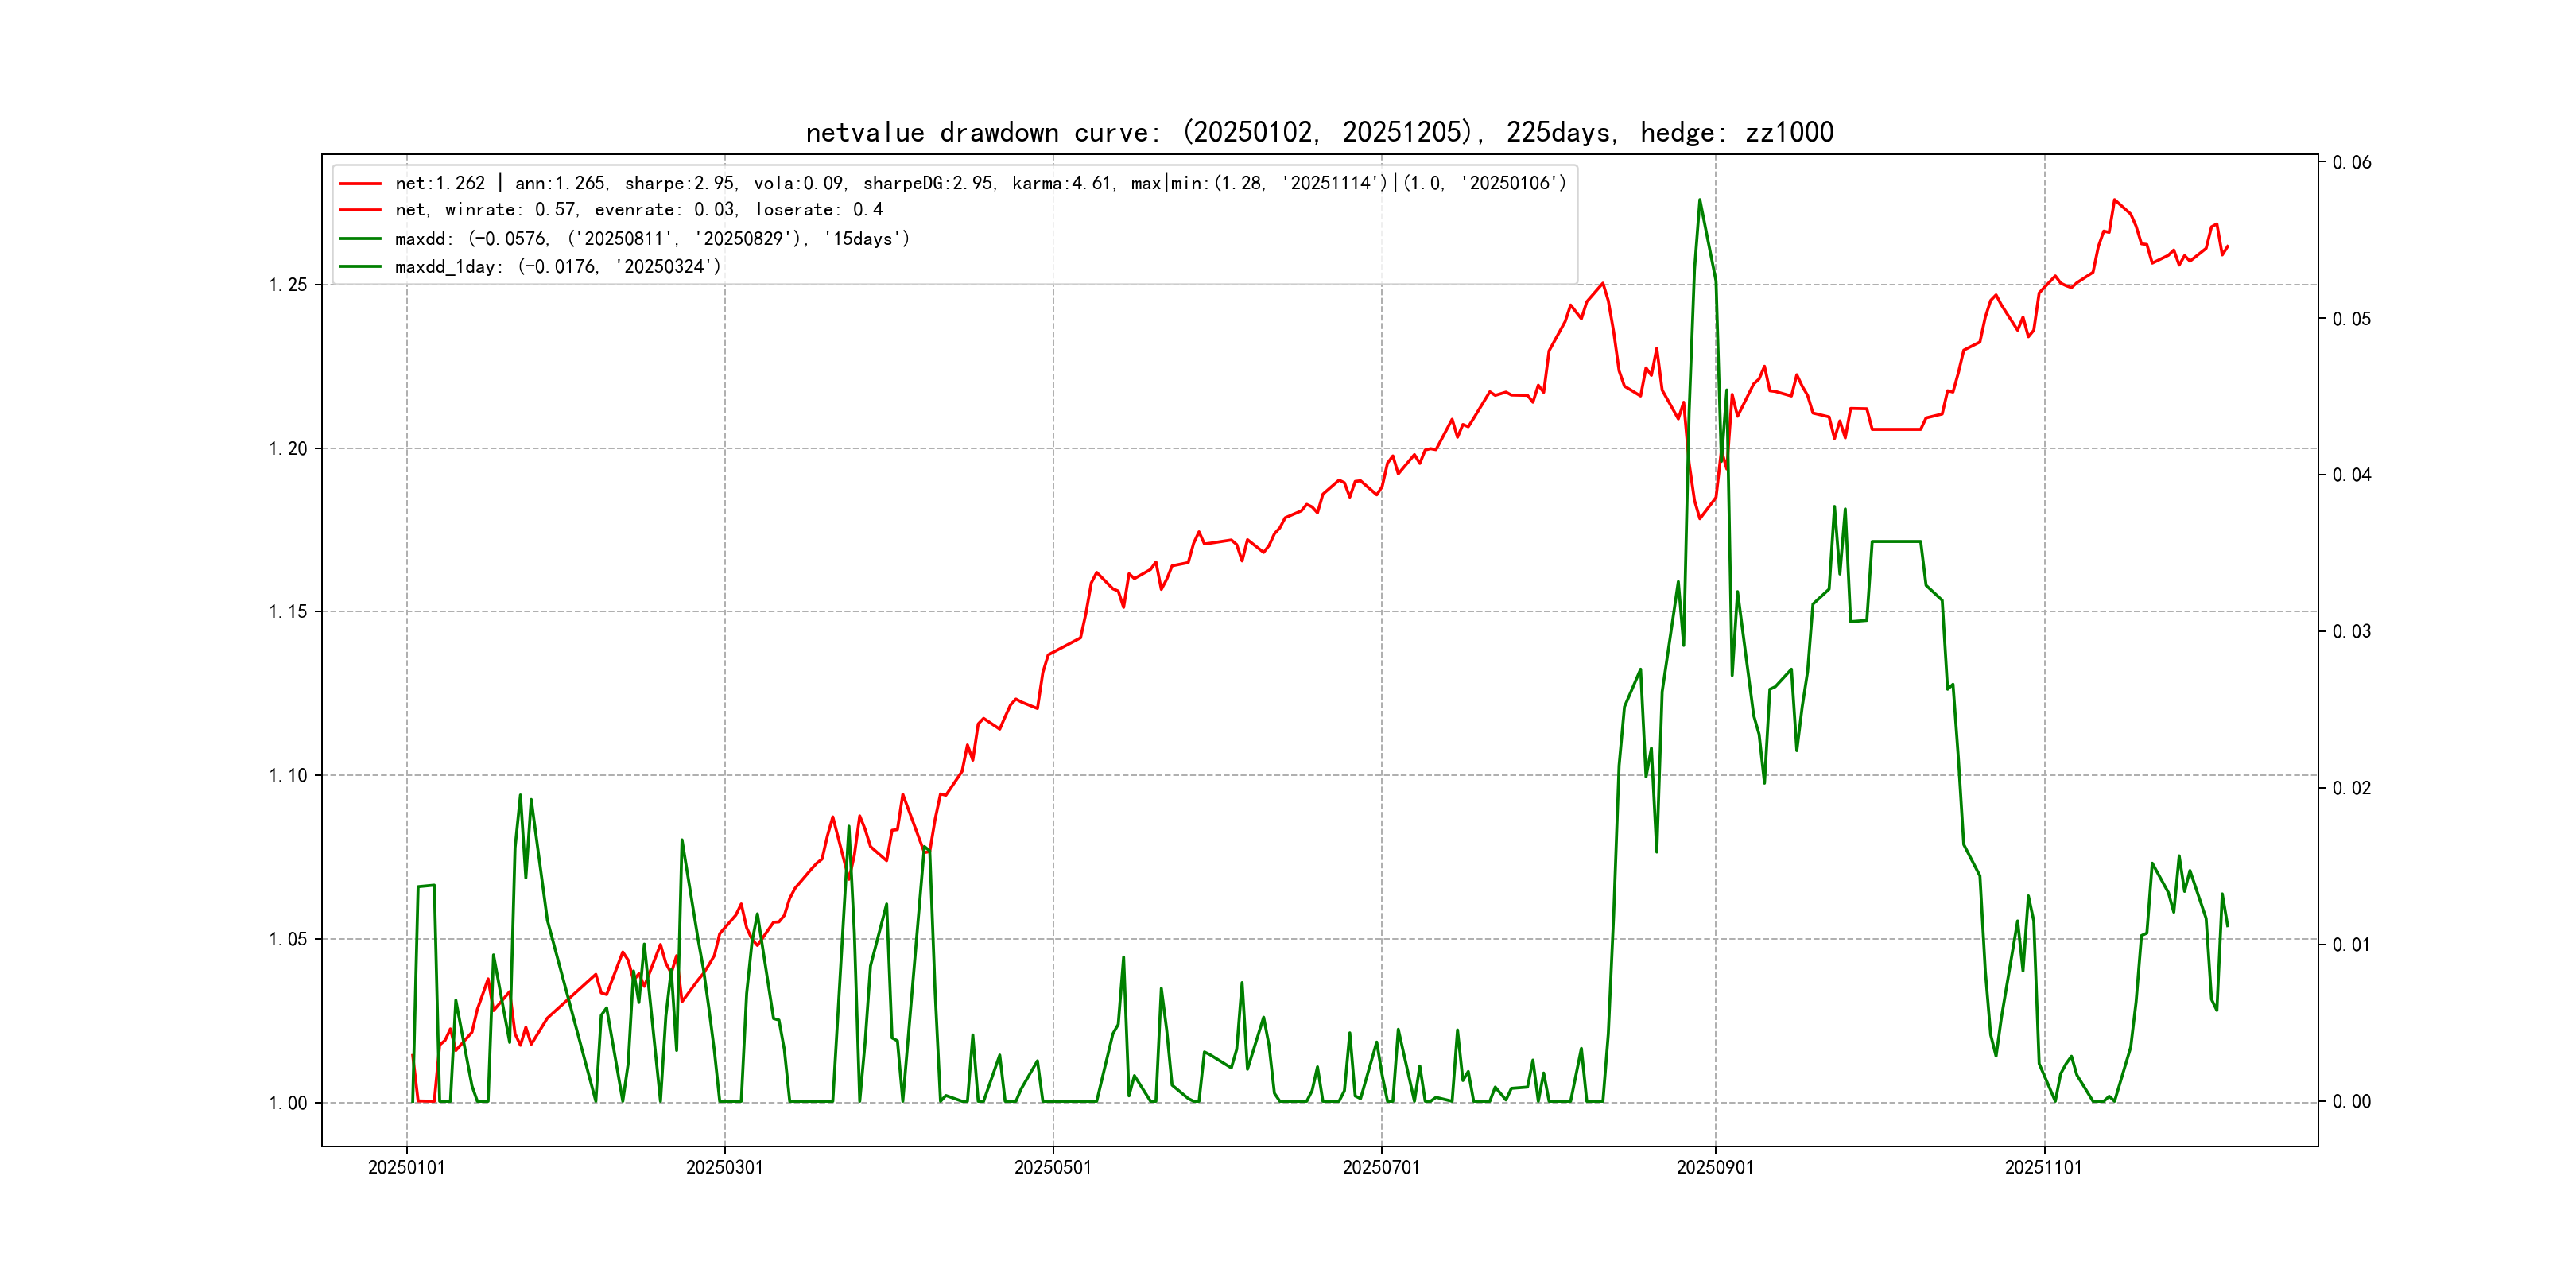The height and width of the screenshot is (1288, 2576).
Task: Click the sharpe:2.95 legend text line
Action: pyautogui.click(x=680, y=184)
